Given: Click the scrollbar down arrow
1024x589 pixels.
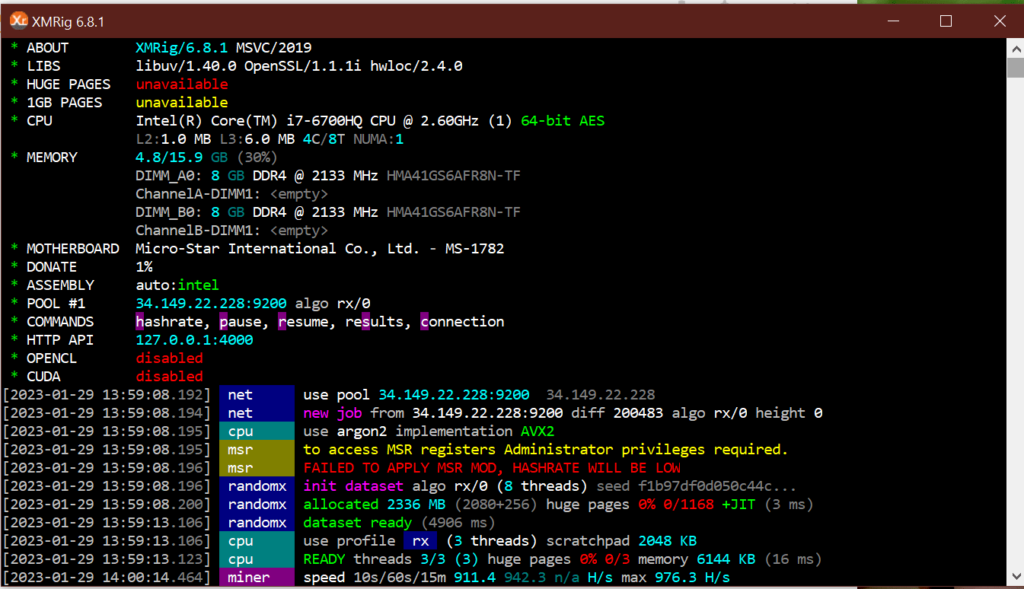Looking at the screenshot, I should [1016, 576].
